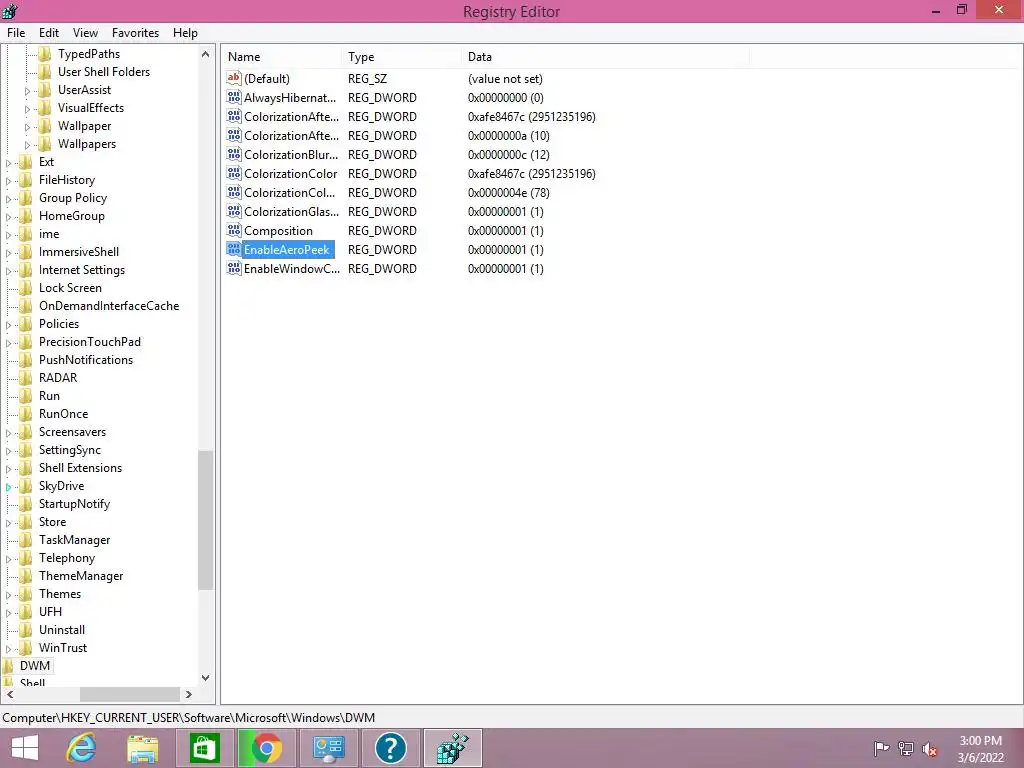Image resolution: width=1024 pixels, height=768 pixels.
Task: Select the Uninstall key
Action: (62, 630)
